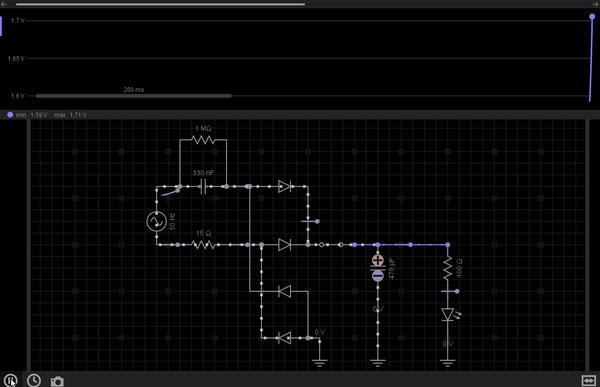
Task: Toggle the switch below the top diode
Action: 310,221
